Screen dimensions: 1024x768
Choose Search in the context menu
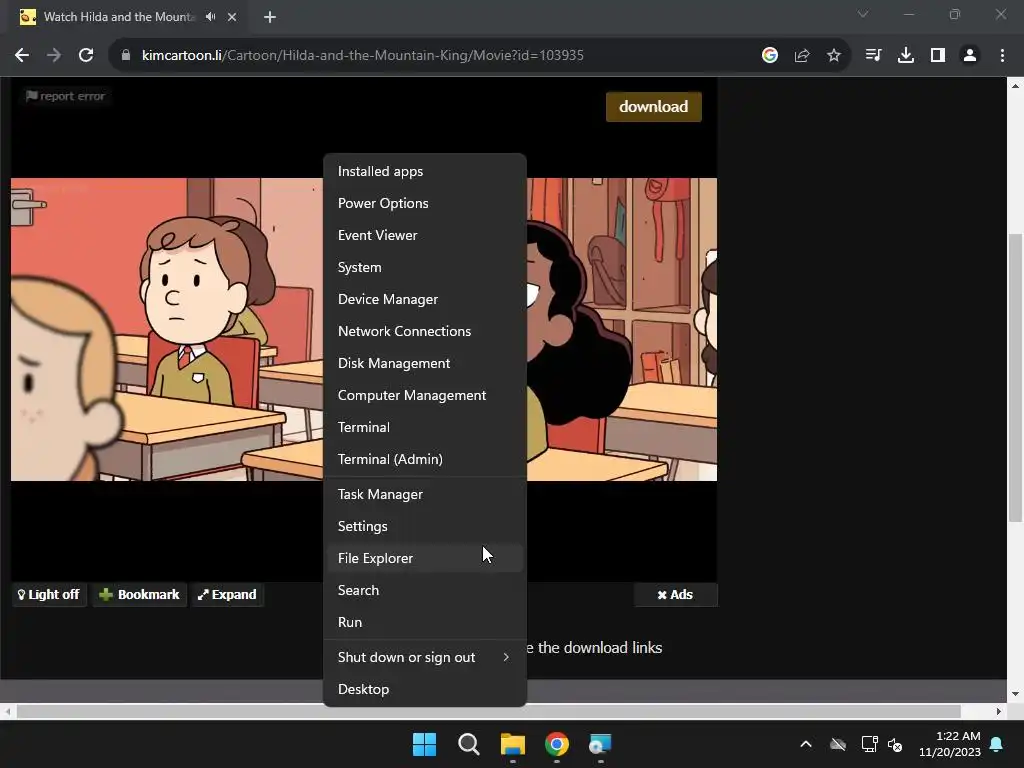pos(425,590)
